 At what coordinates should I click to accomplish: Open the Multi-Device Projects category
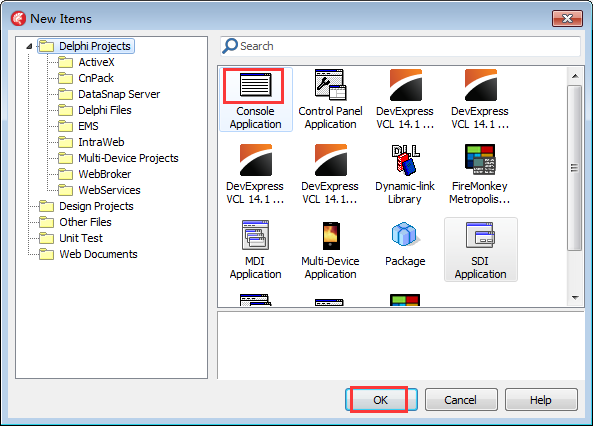point(118,158)
